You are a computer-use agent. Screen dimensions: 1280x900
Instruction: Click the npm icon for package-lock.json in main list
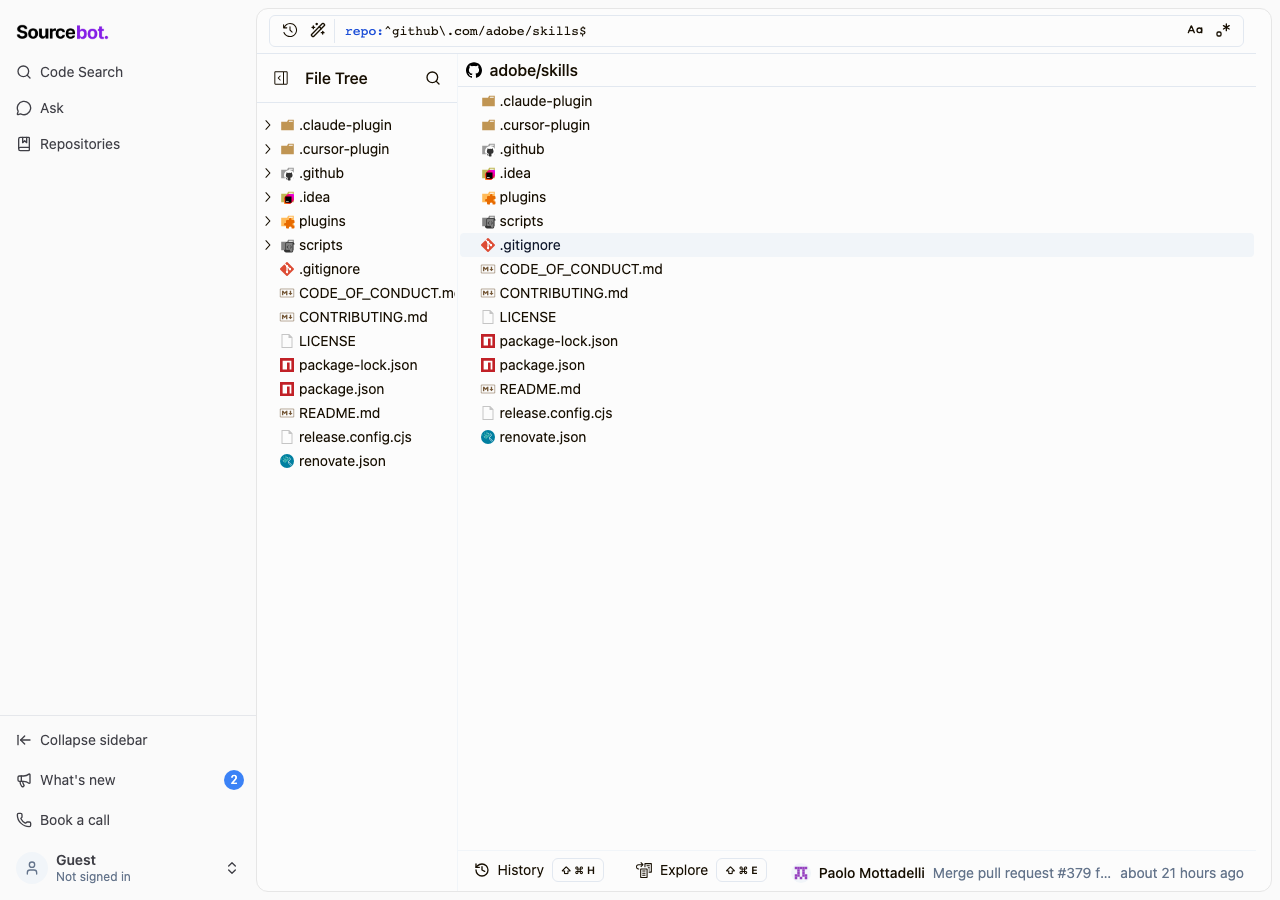pyautogui.click(x=488, y=341)
